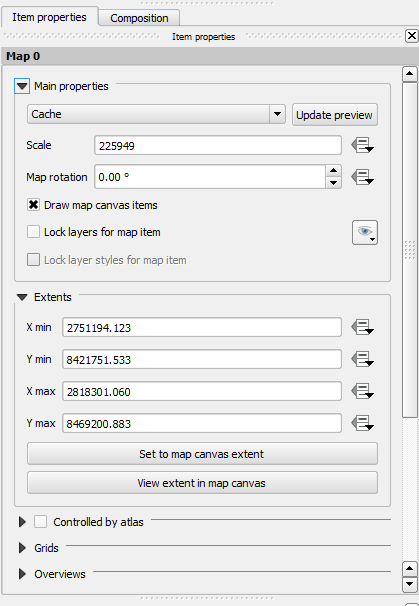Open data-defined override for Y max
Screen dimensions: 419x606
(362, 423)
